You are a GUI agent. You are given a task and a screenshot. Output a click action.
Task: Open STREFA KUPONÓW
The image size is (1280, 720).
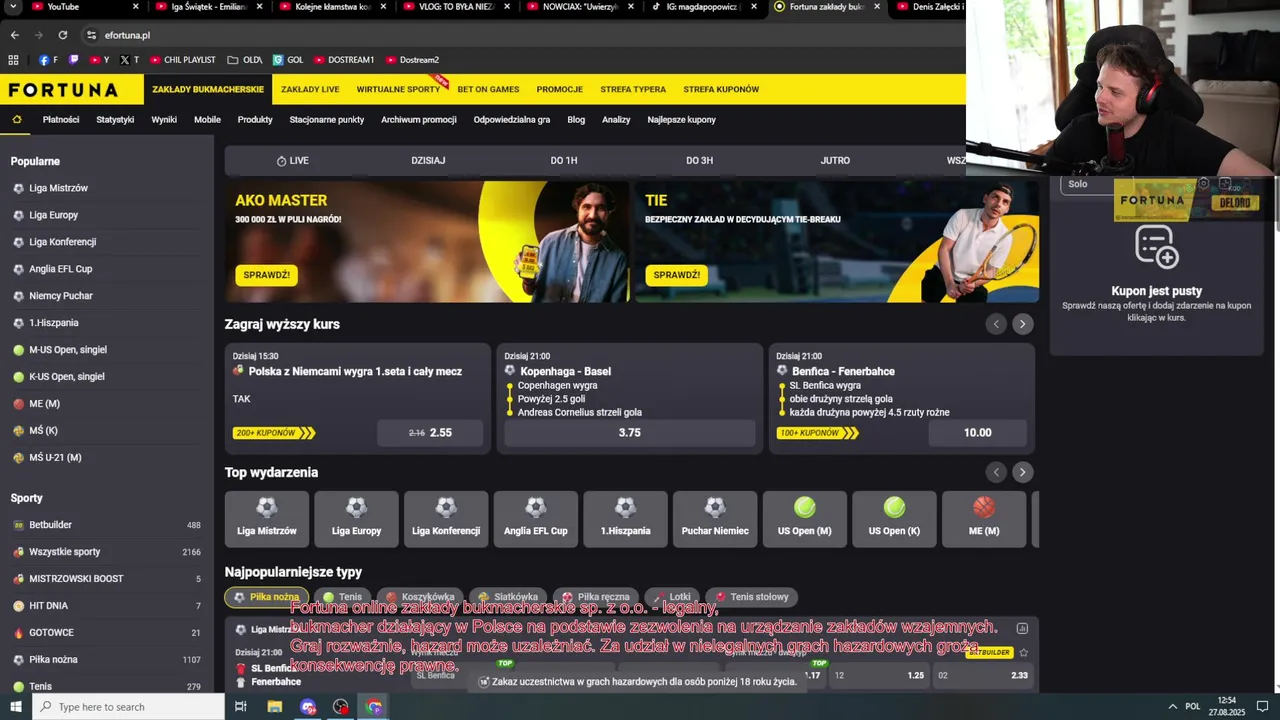click(x=721, y=89)
